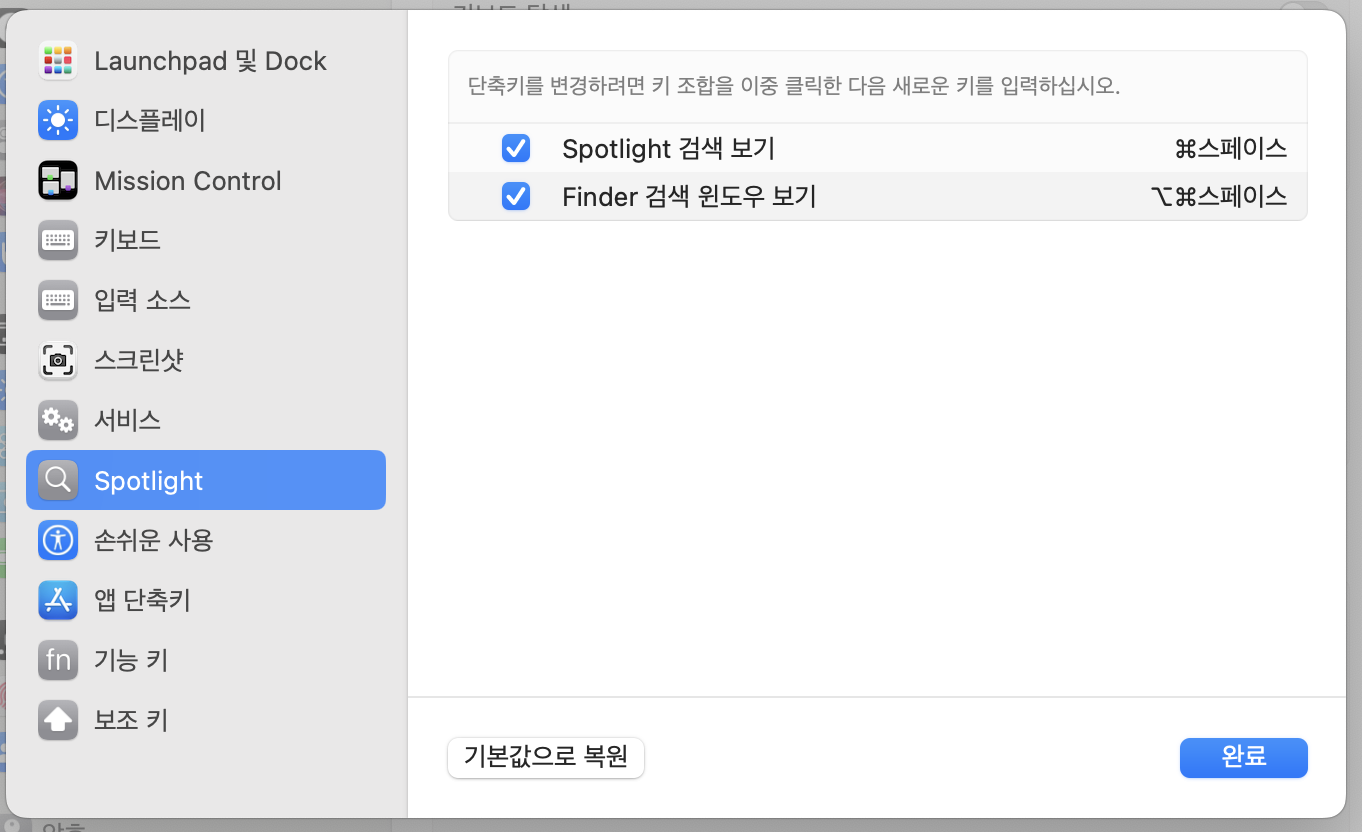Select the Spotlight 검색 보기 row label
The width and height of the screenshot is (1362, 832).
(668, 149)
